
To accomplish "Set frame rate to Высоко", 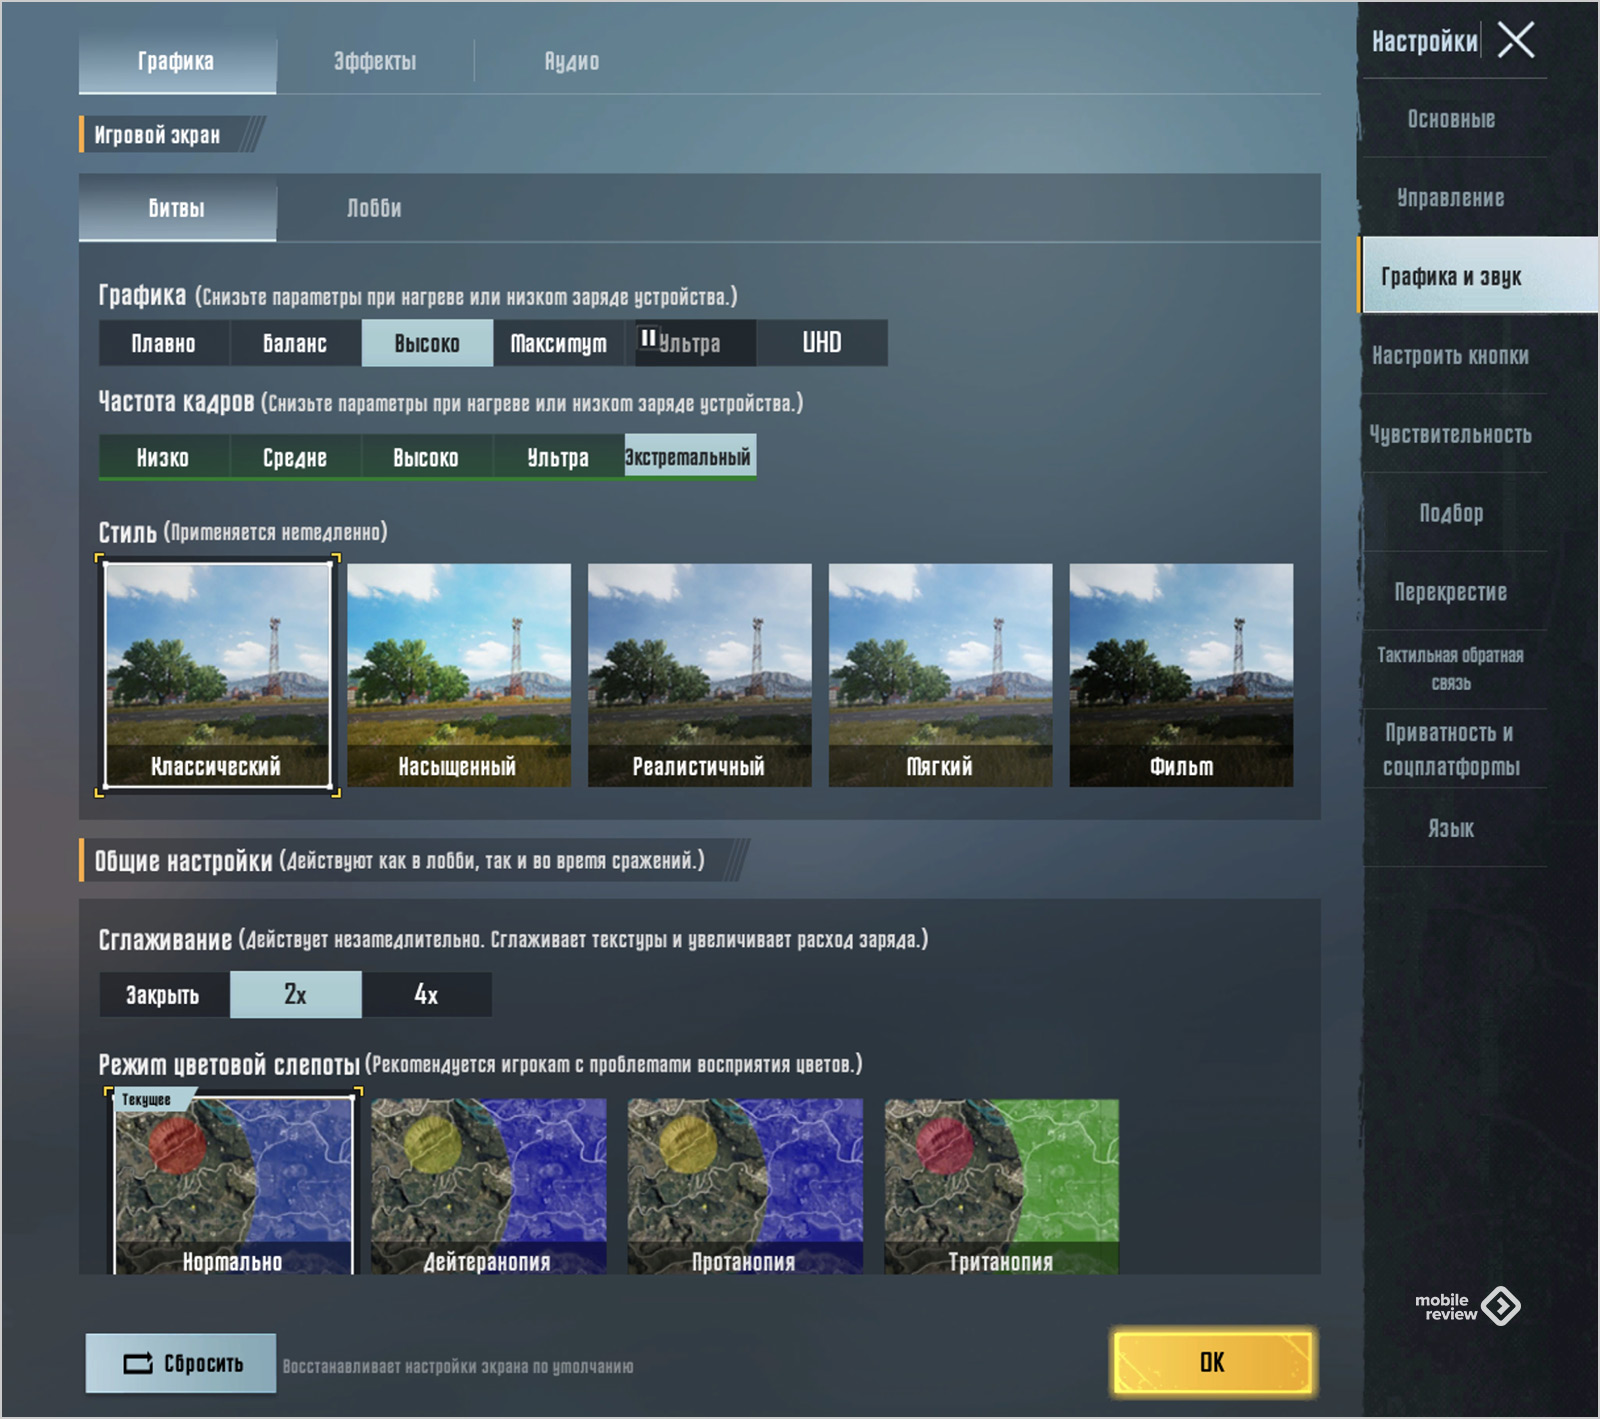I will 427,457.
